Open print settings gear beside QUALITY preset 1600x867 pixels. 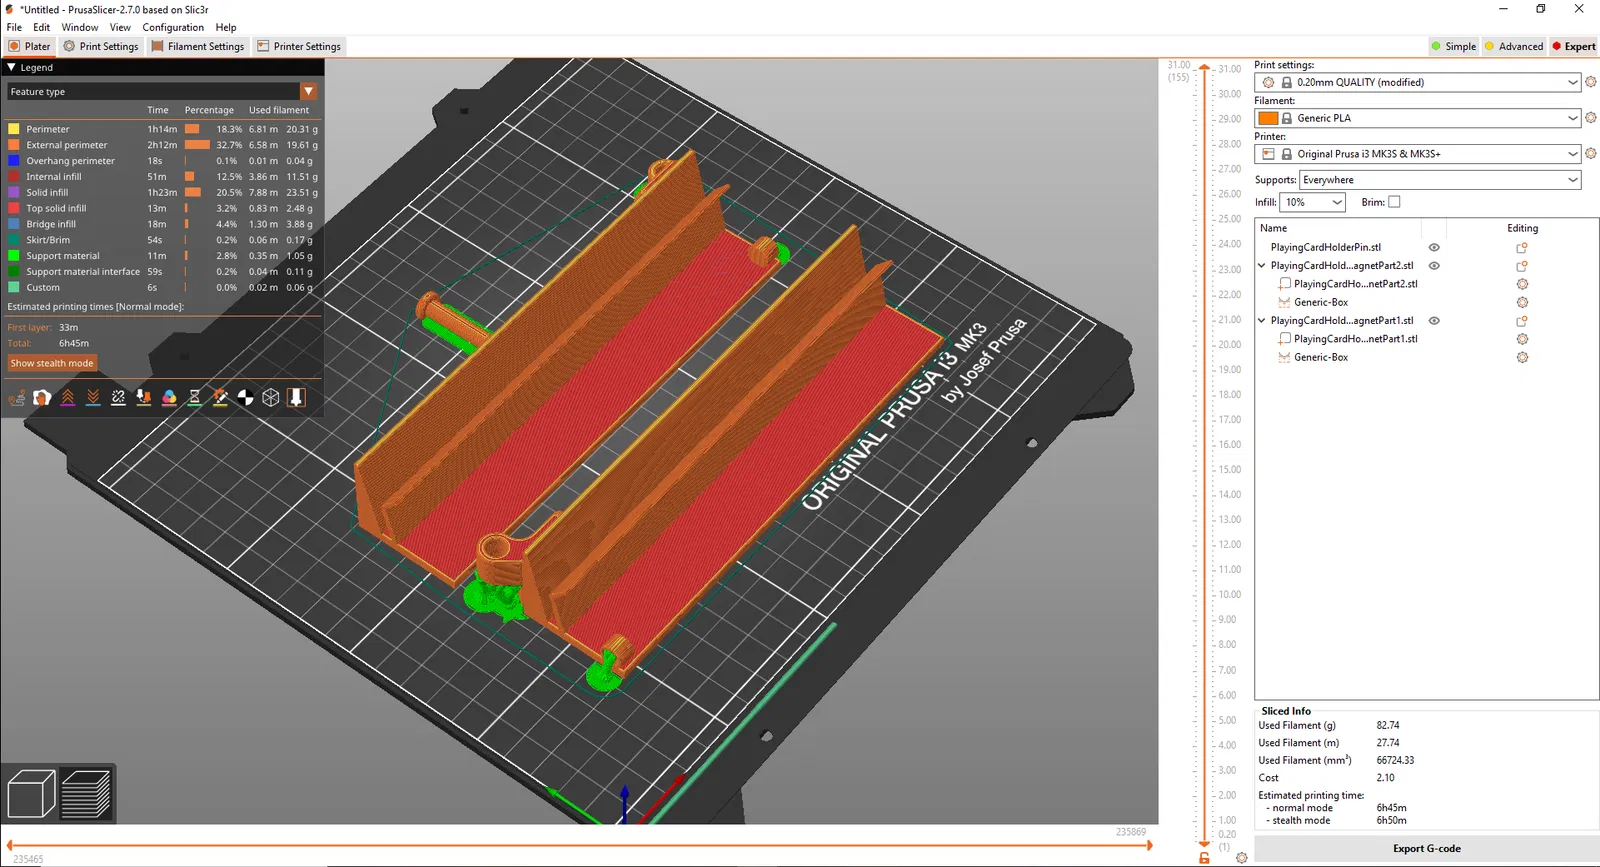(1591, 82)
